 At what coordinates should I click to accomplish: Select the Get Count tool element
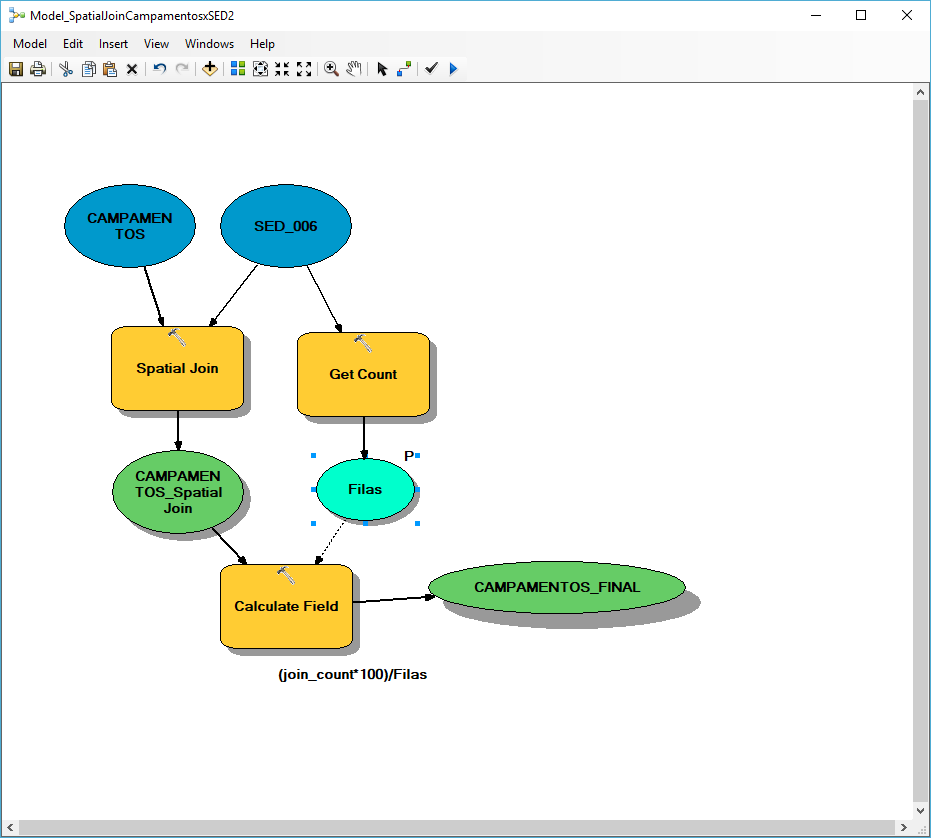[x=363, y=374]
